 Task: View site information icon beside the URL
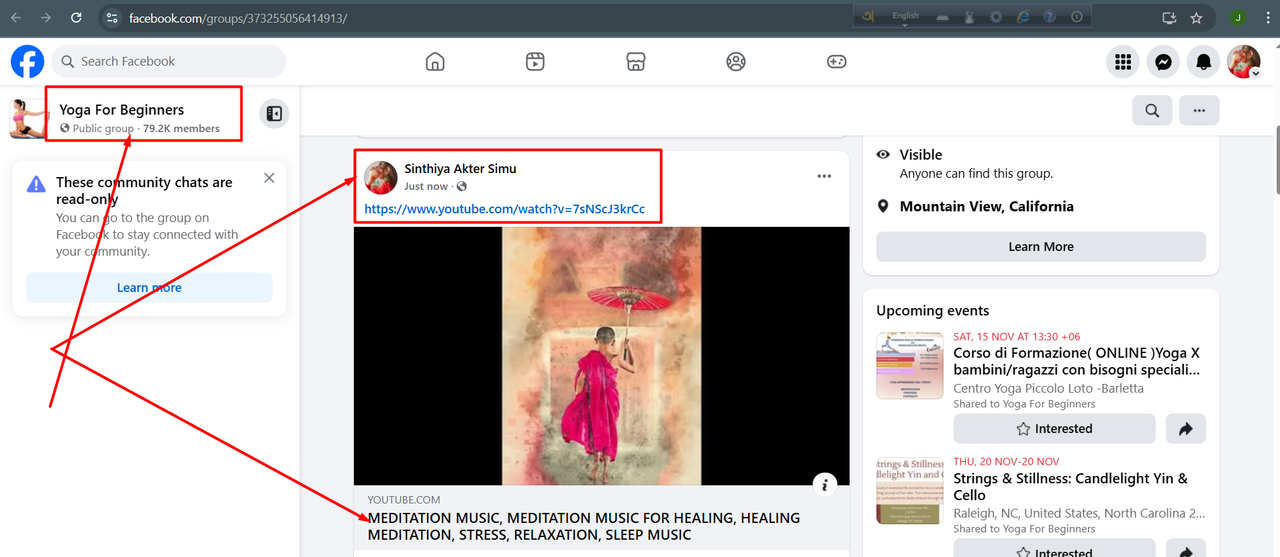112,18
